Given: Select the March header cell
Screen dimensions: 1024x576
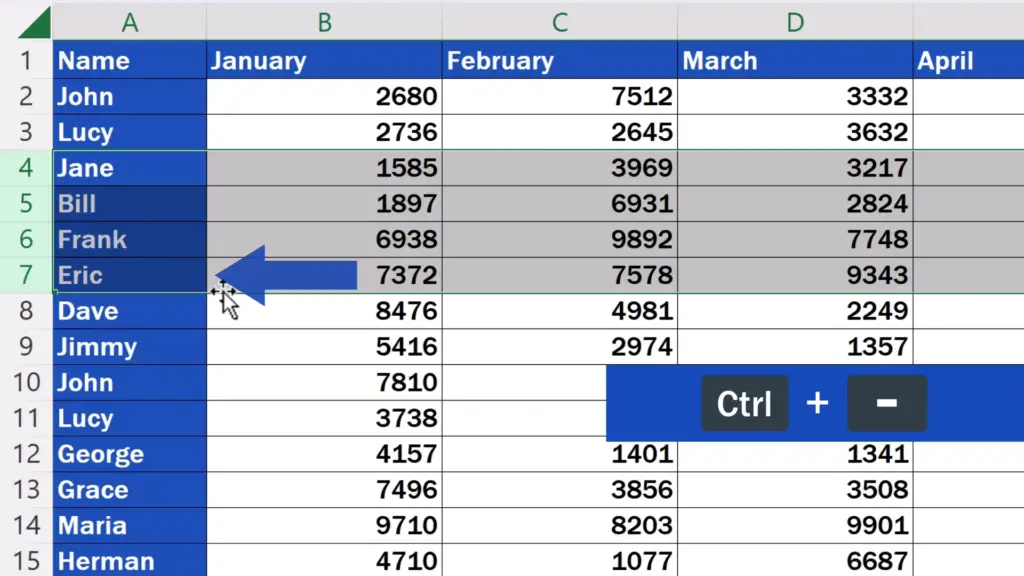Looking at the screenshot, I should click(795, 60).
